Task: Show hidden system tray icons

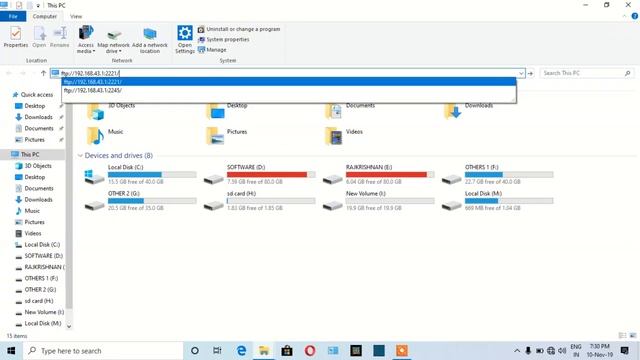Action: coord(517,351)
